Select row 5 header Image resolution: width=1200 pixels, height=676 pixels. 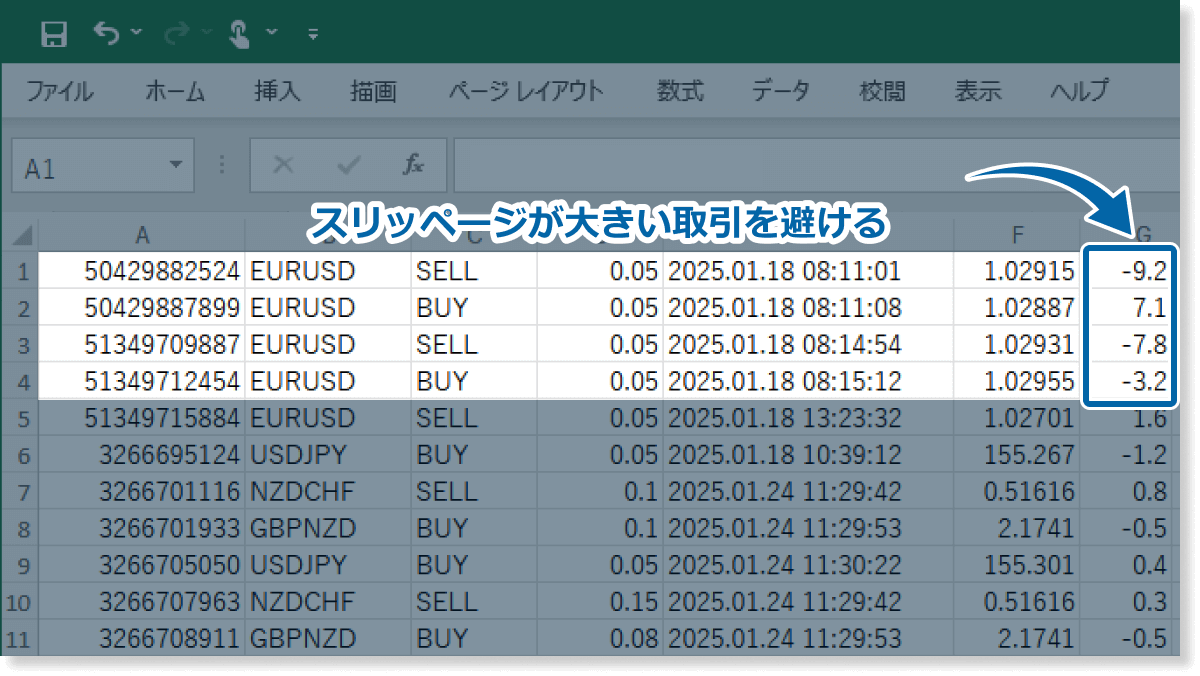coord(21,418)
